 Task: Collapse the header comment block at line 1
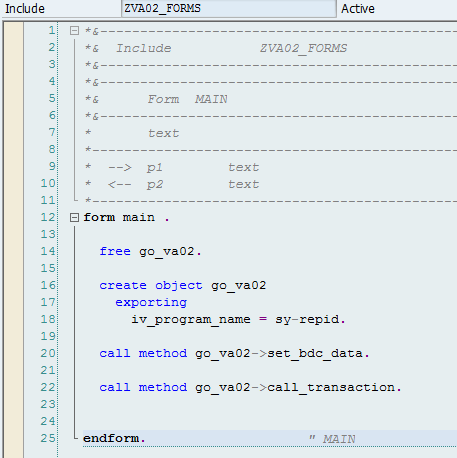coord(74,31)
